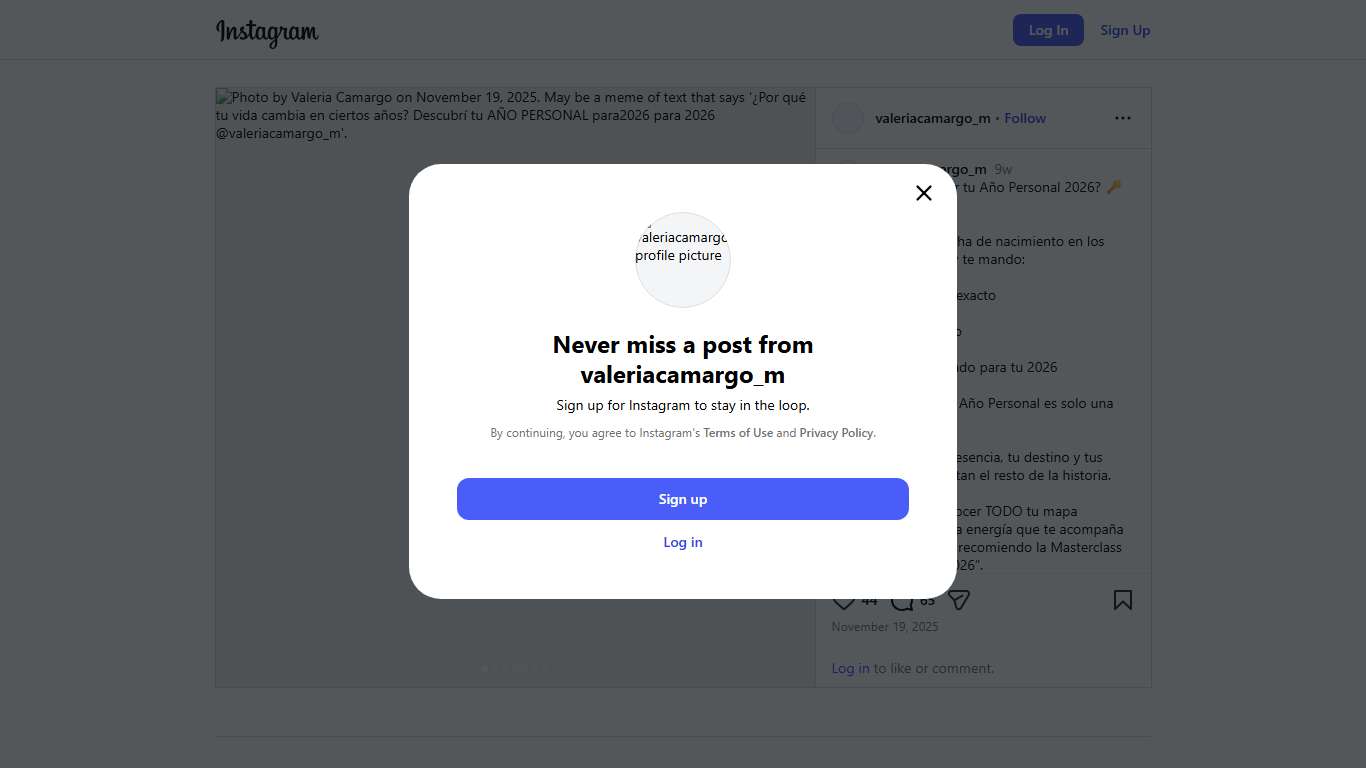Image resolution: width=1366 pixels, height=768 pixels.
Task: Follow valeriacamargo_m via the Follow link
Action: pyautogui.click(x=1025, y=118)
